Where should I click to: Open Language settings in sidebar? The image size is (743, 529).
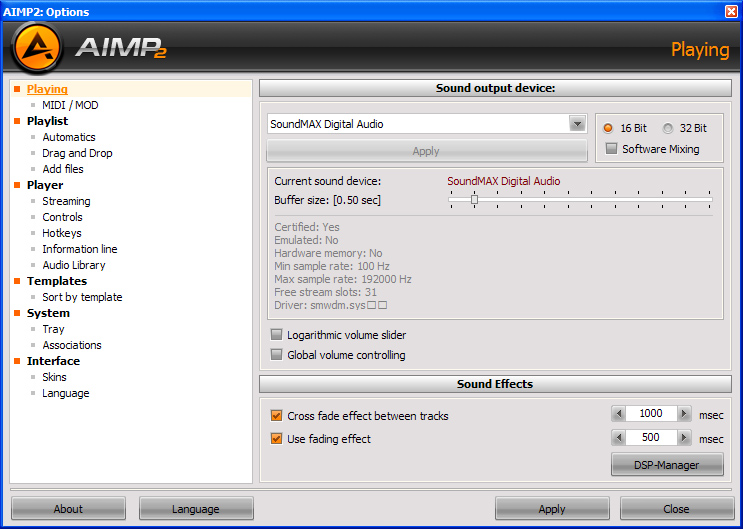pos(66,393)
